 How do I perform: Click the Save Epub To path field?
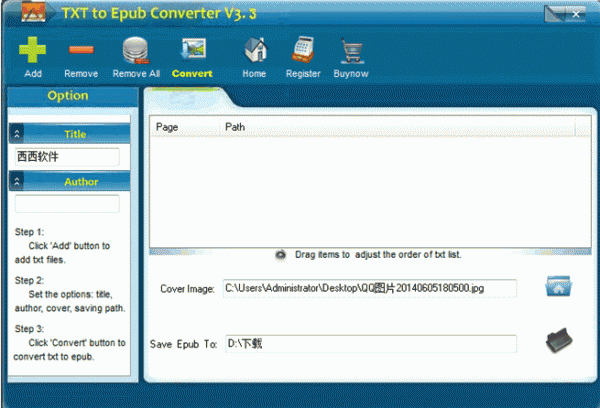[x=371, y=344]
